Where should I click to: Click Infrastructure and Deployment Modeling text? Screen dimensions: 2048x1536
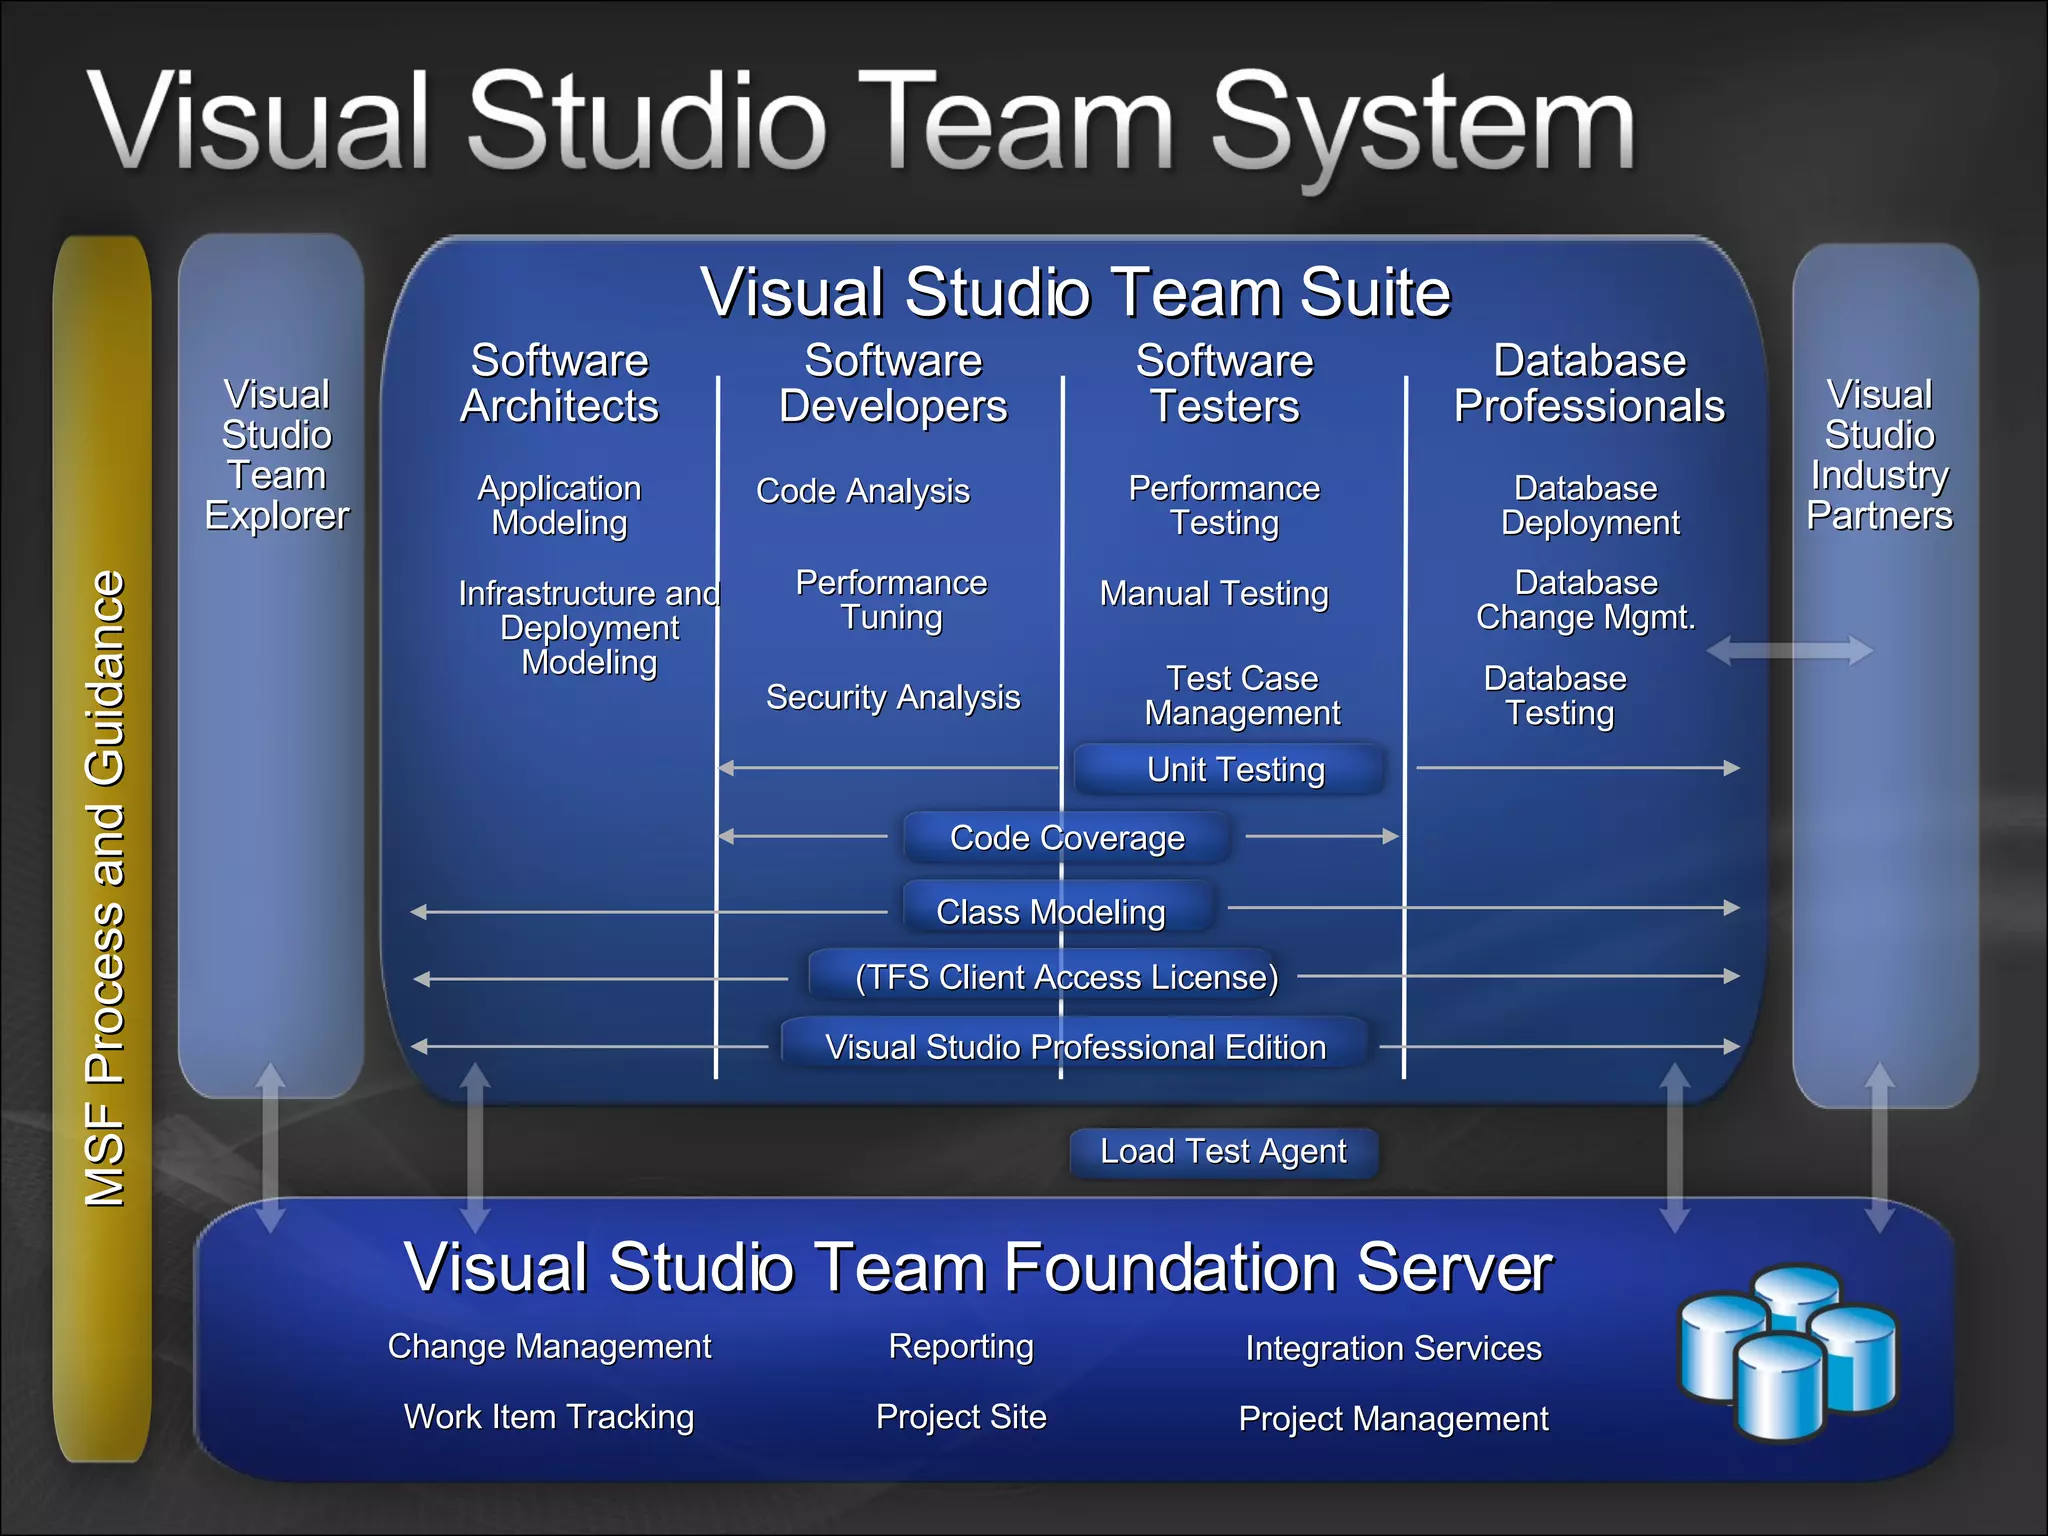click(x=589, y=627)
